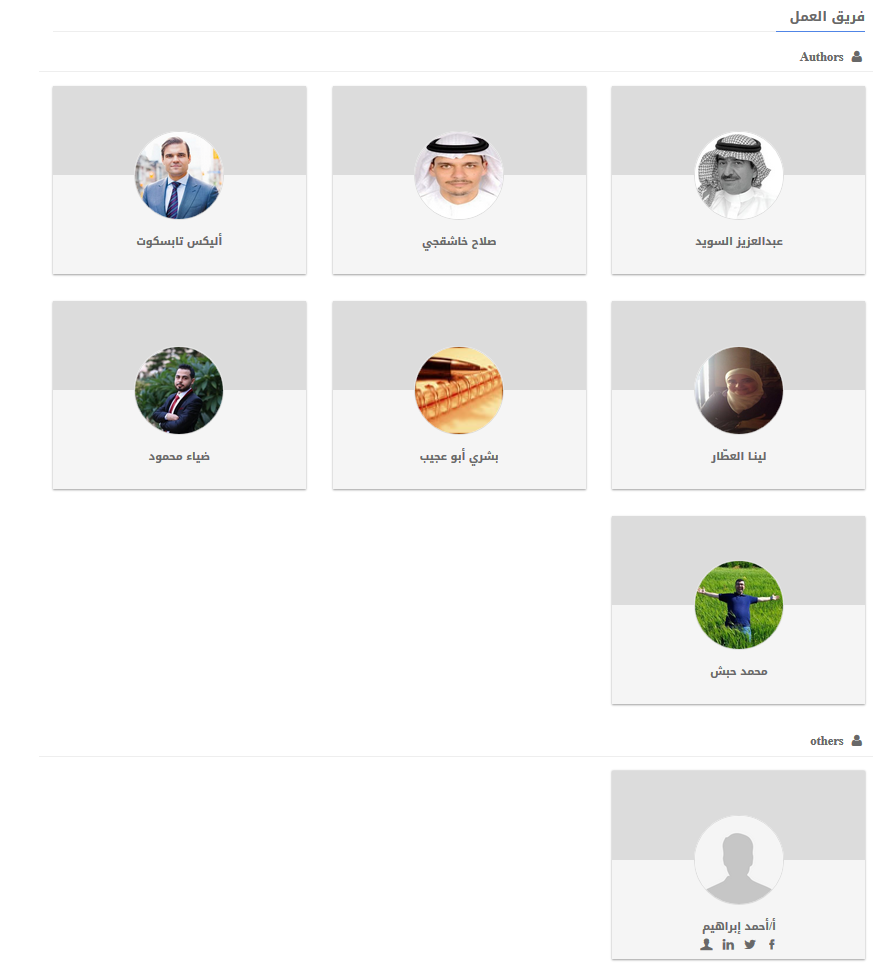Open عبدالعزيز السويد profile photo
This screenshot has width=873, height=973.
point(738,176)
